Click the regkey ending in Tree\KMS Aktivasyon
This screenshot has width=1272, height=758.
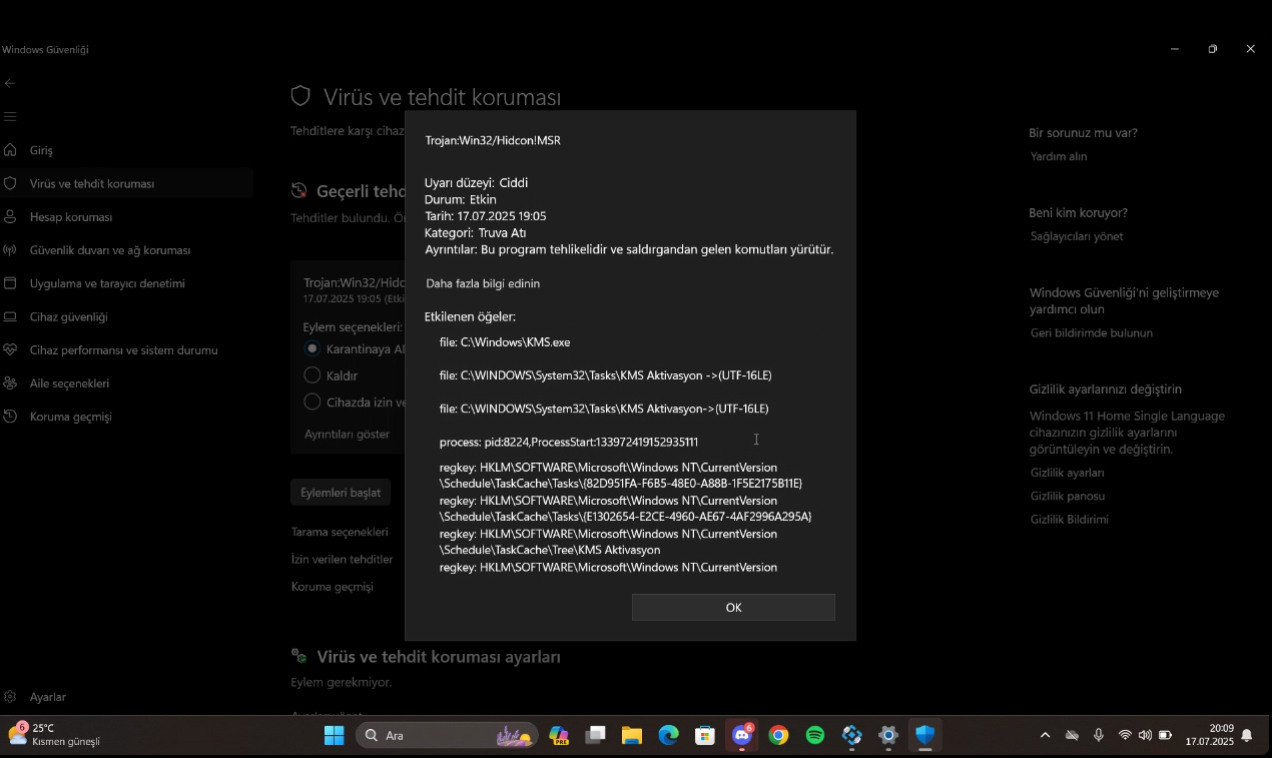(x=608, y=542)
